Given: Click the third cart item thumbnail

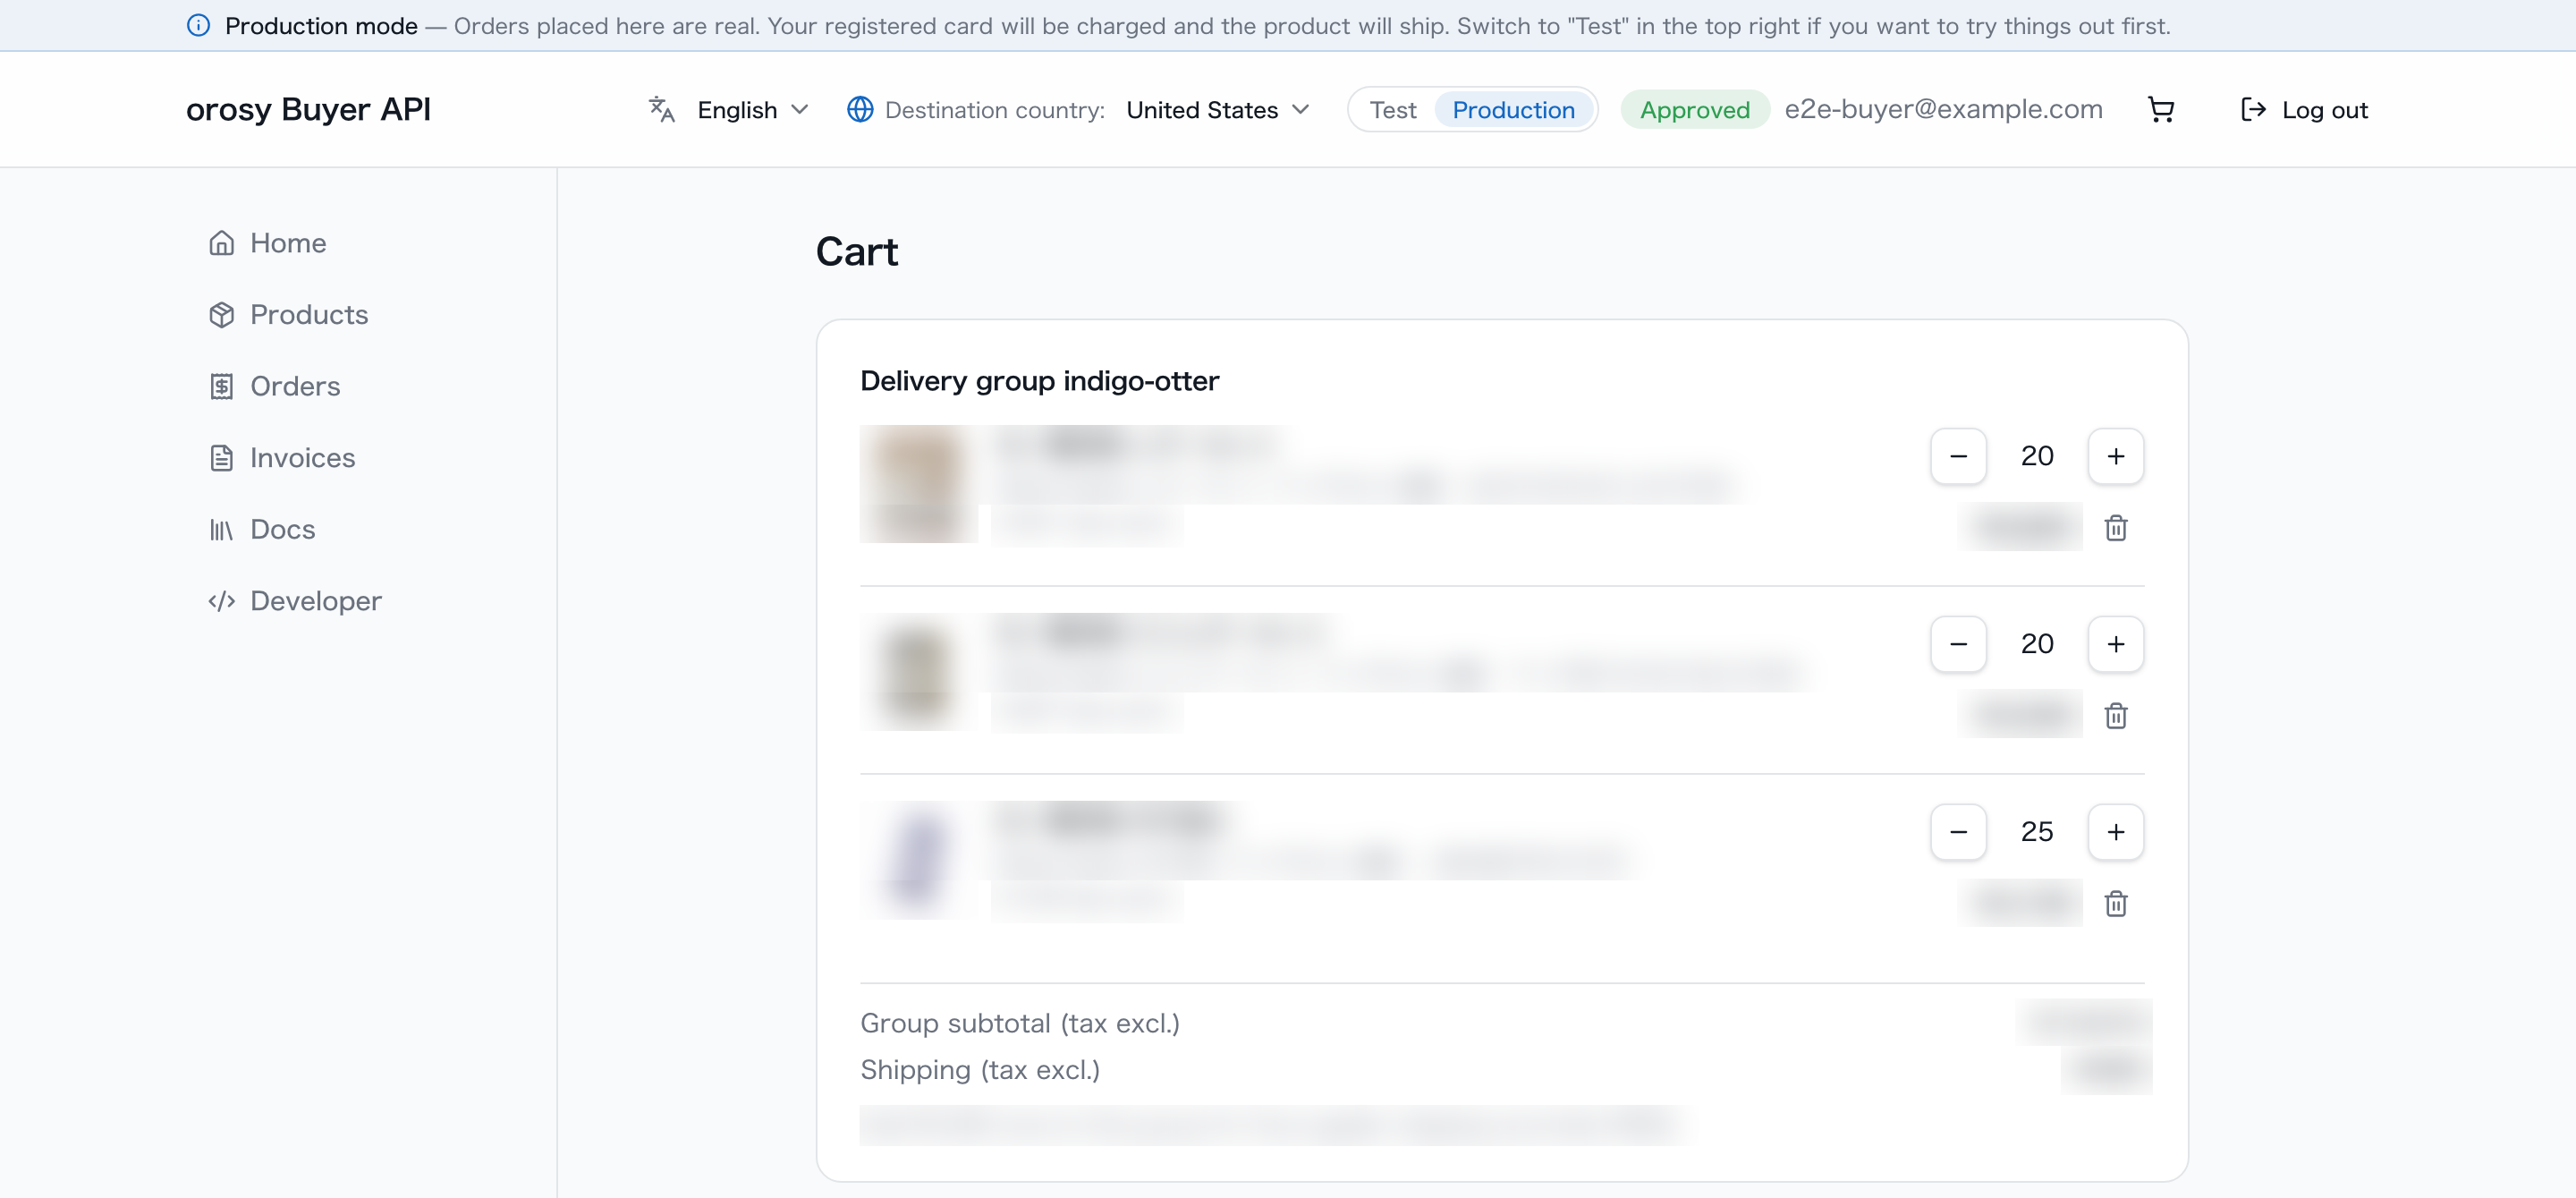Looking at the screenshot, I should 918,860.
